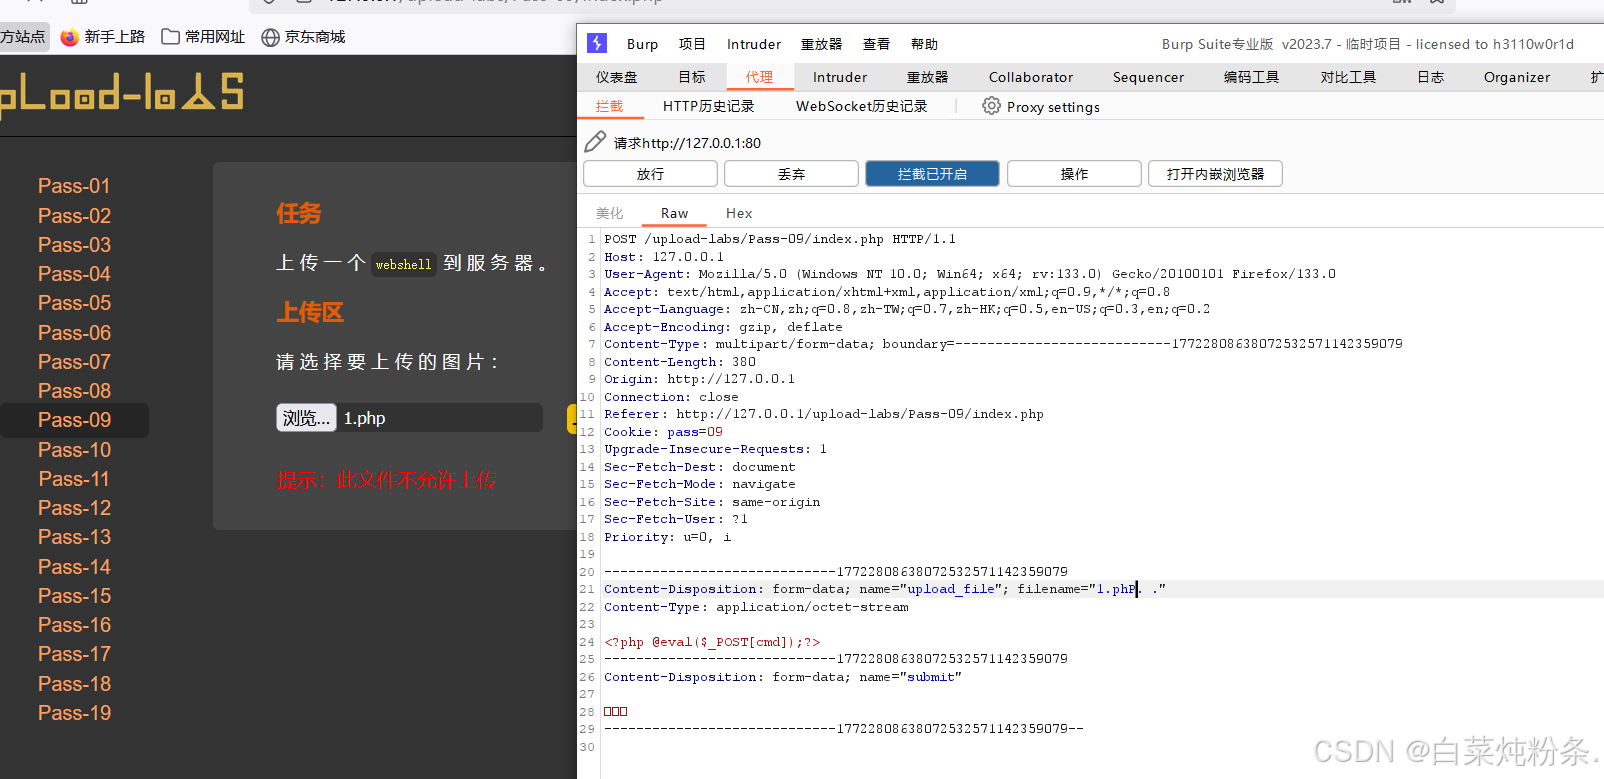Click the POST /upload-labs/Pass-09/index.php request line
The height and width of the screenshot is (779, 1604).
(780, 239)
